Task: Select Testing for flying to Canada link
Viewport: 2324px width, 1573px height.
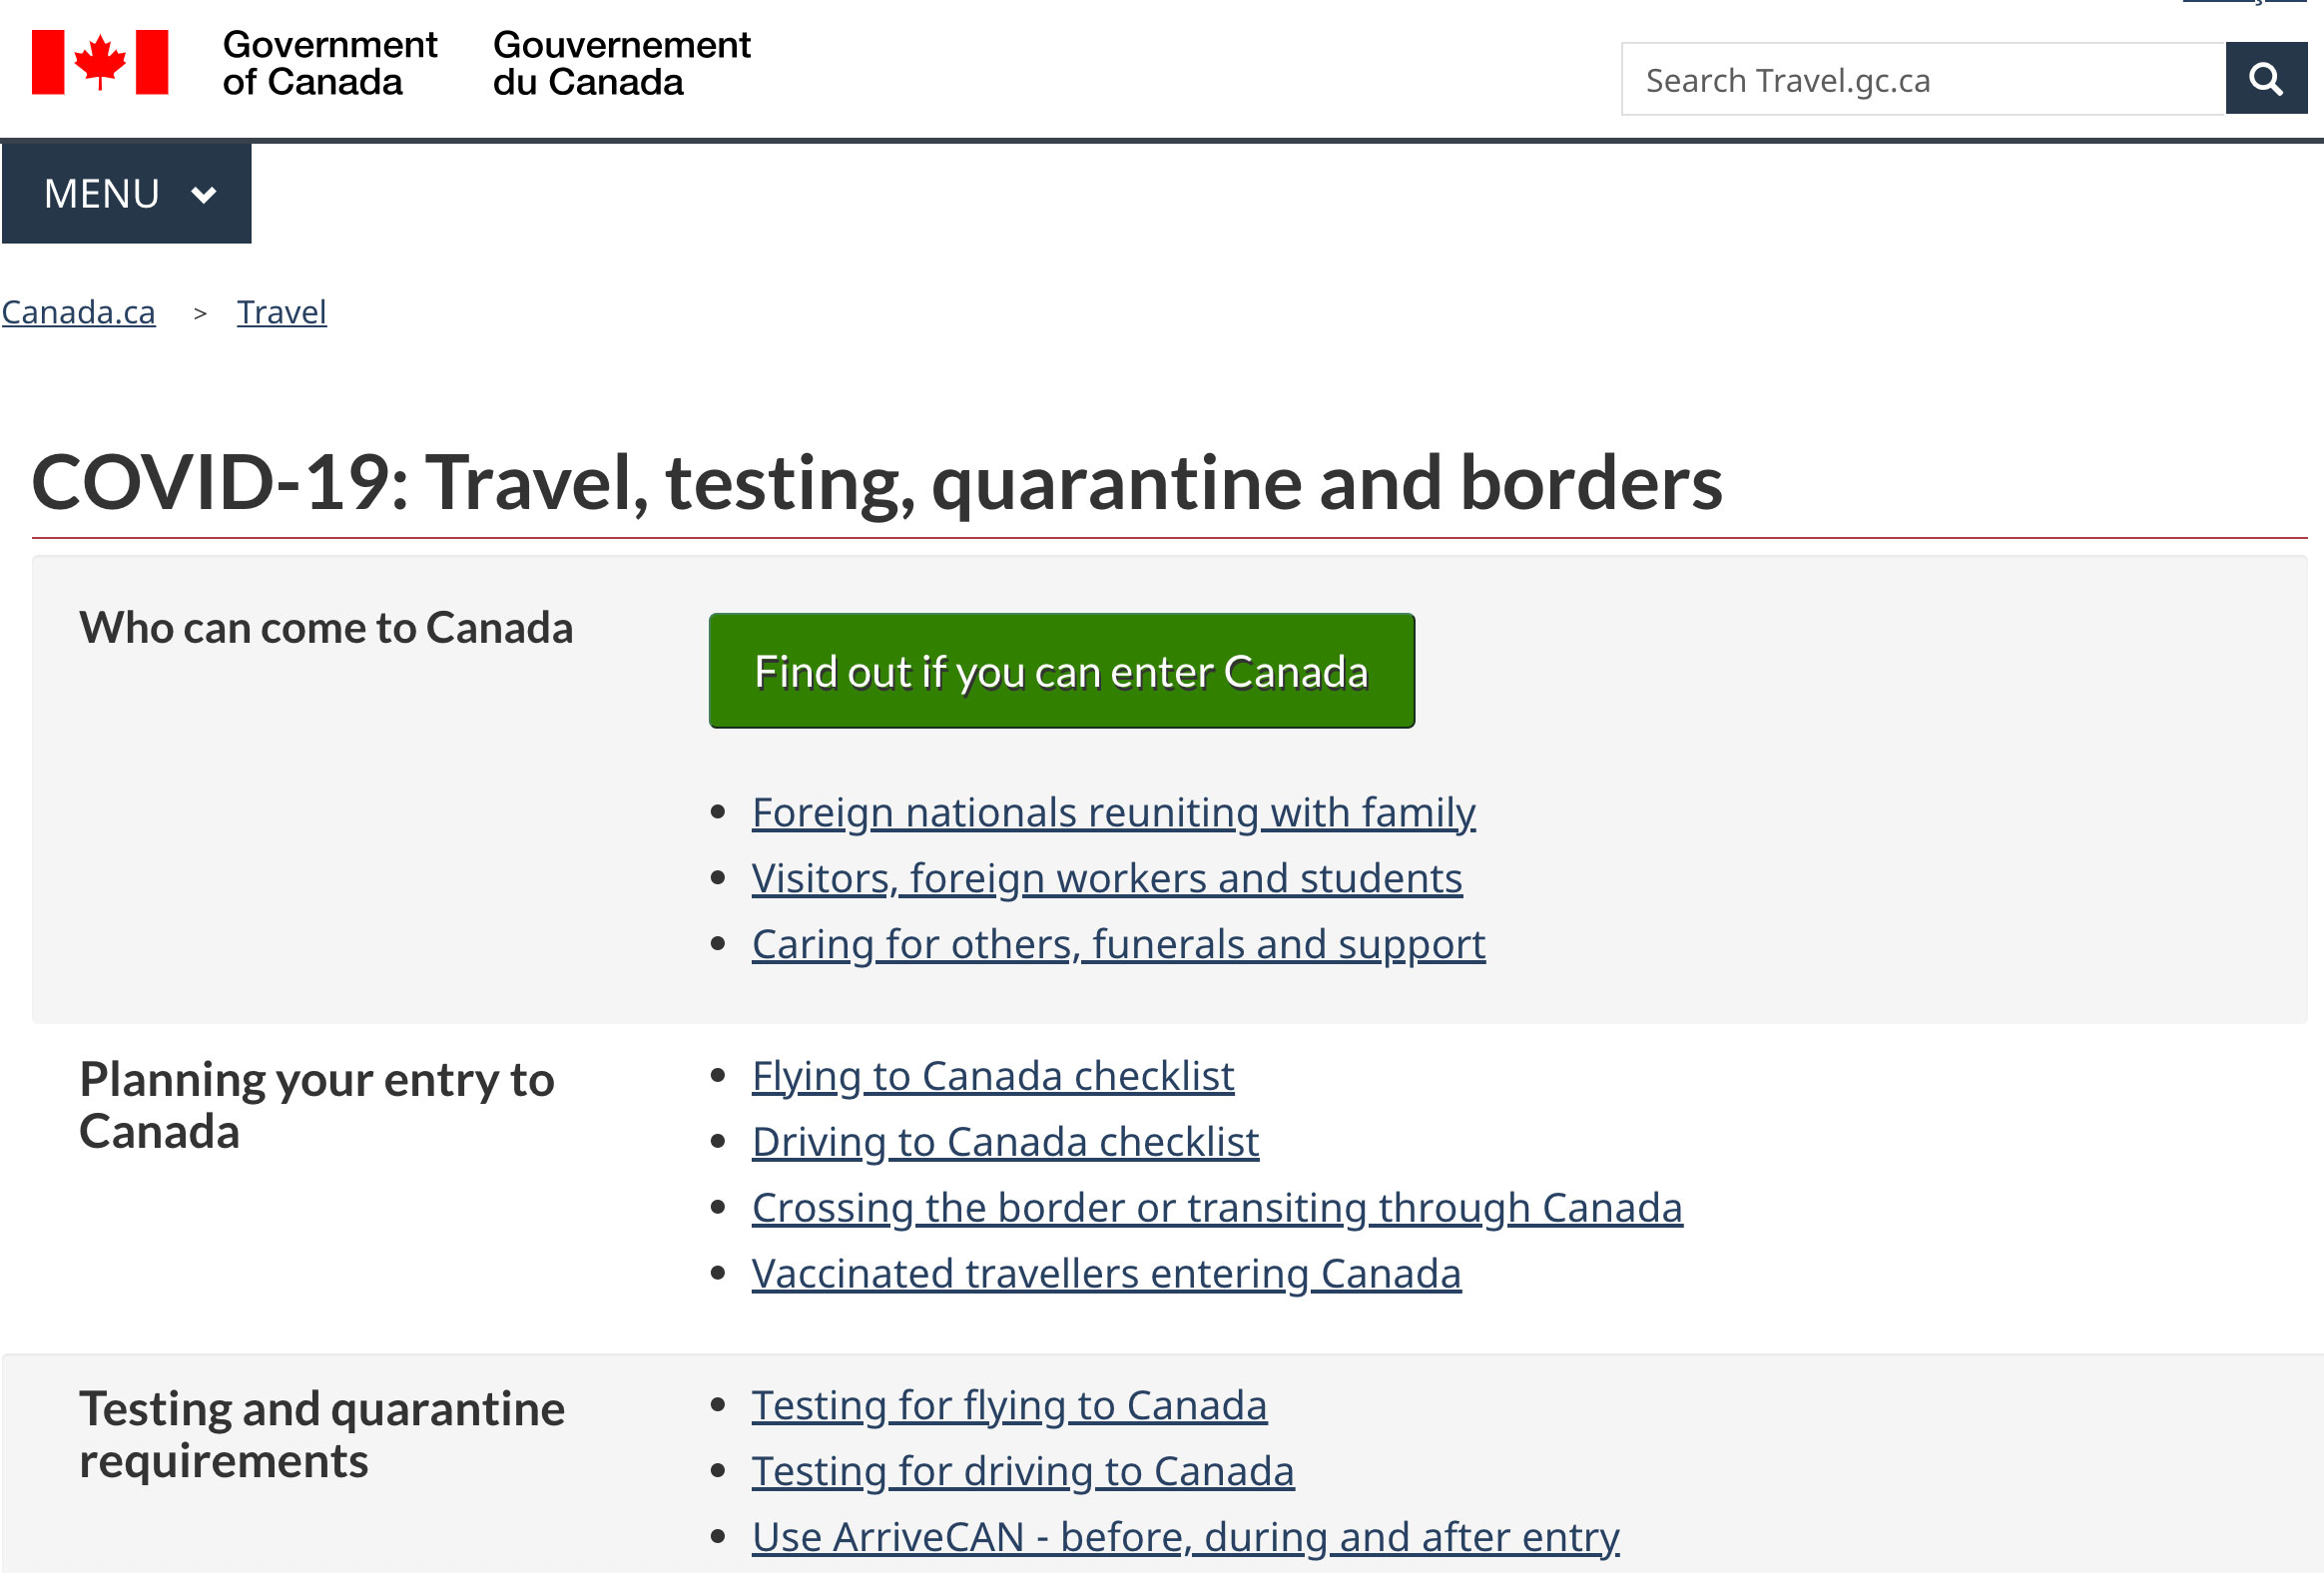Action: [x=1009, y=1407]
